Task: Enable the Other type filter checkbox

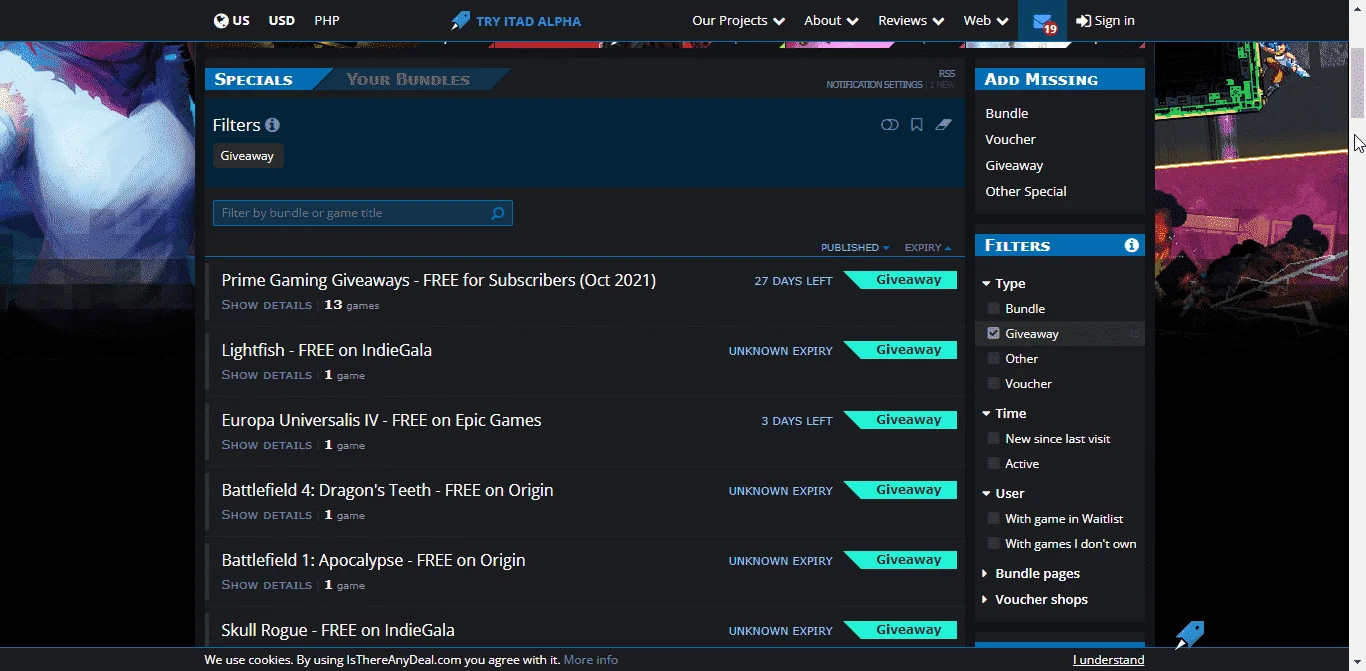Action: pos(993,358)
